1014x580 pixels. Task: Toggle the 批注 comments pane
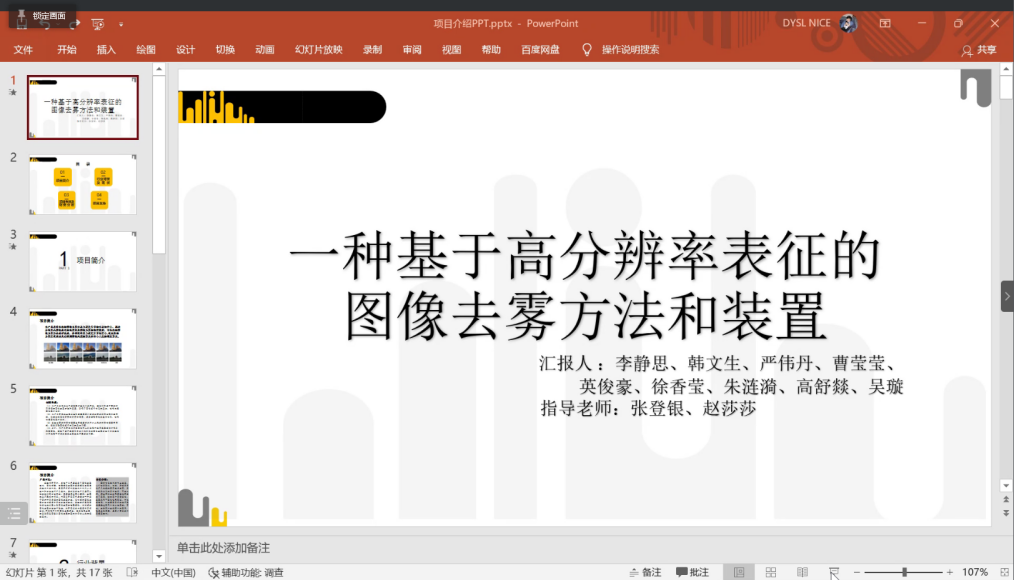pos(692,572)
